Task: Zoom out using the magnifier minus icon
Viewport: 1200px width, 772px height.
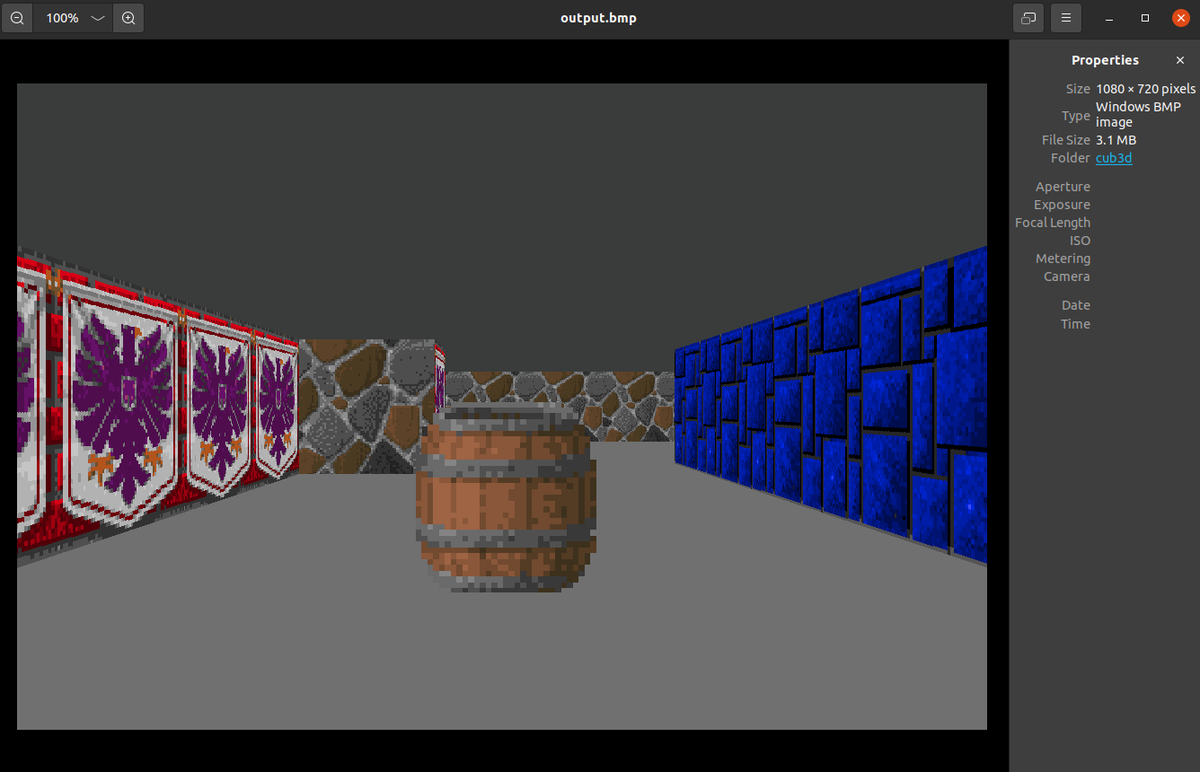Action: tap(17, 18)
